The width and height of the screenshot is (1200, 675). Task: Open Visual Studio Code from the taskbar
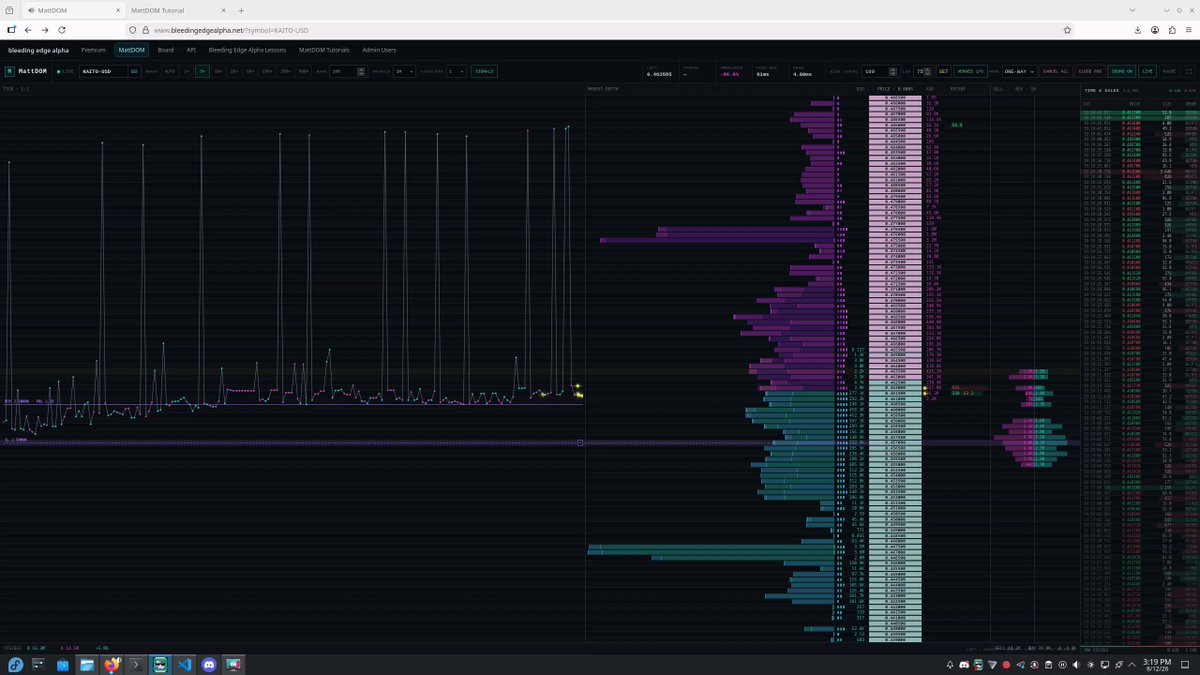pos(184,664)
